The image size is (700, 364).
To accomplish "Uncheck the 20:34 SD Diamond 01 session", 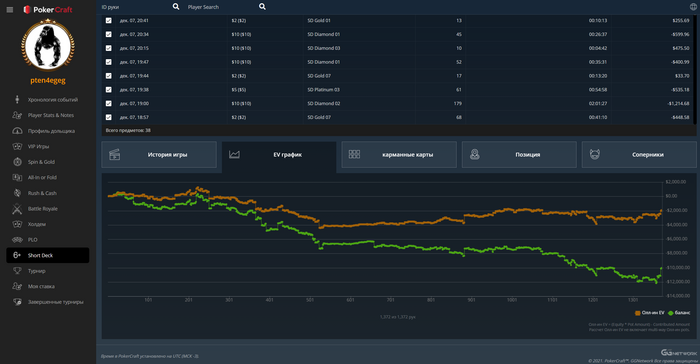I will click(108, 34).
